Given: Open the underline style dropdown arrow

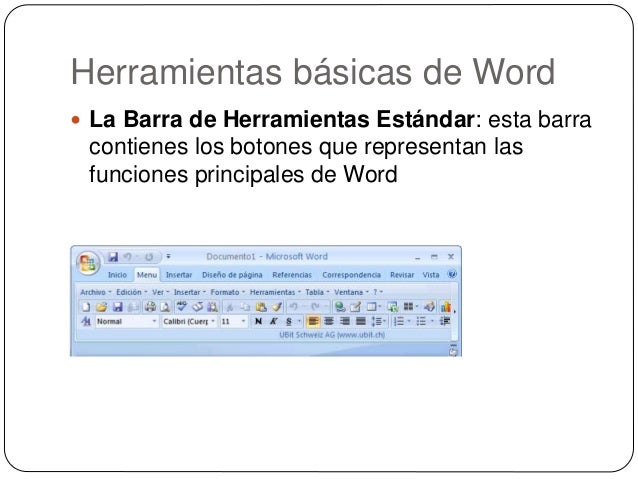Looking at the screenshot, I should pos(299,322).
